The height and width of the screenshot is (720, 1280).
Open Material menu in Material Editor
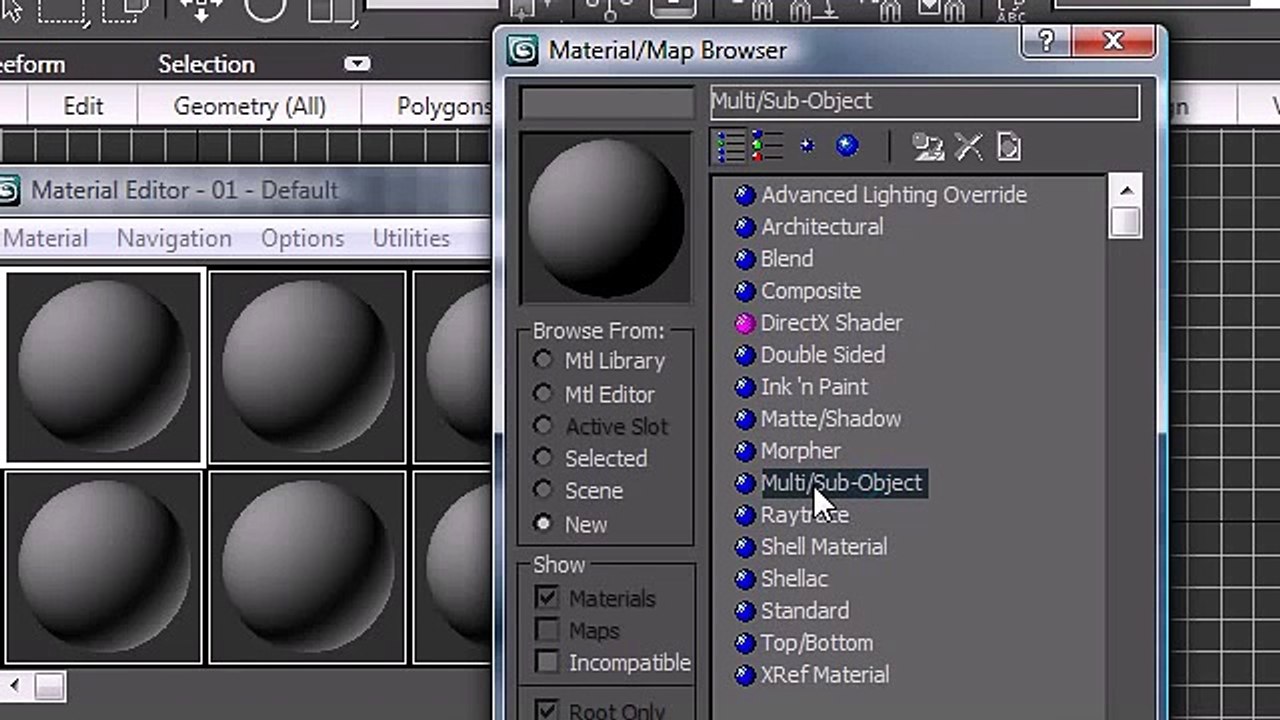click(45, 238)
